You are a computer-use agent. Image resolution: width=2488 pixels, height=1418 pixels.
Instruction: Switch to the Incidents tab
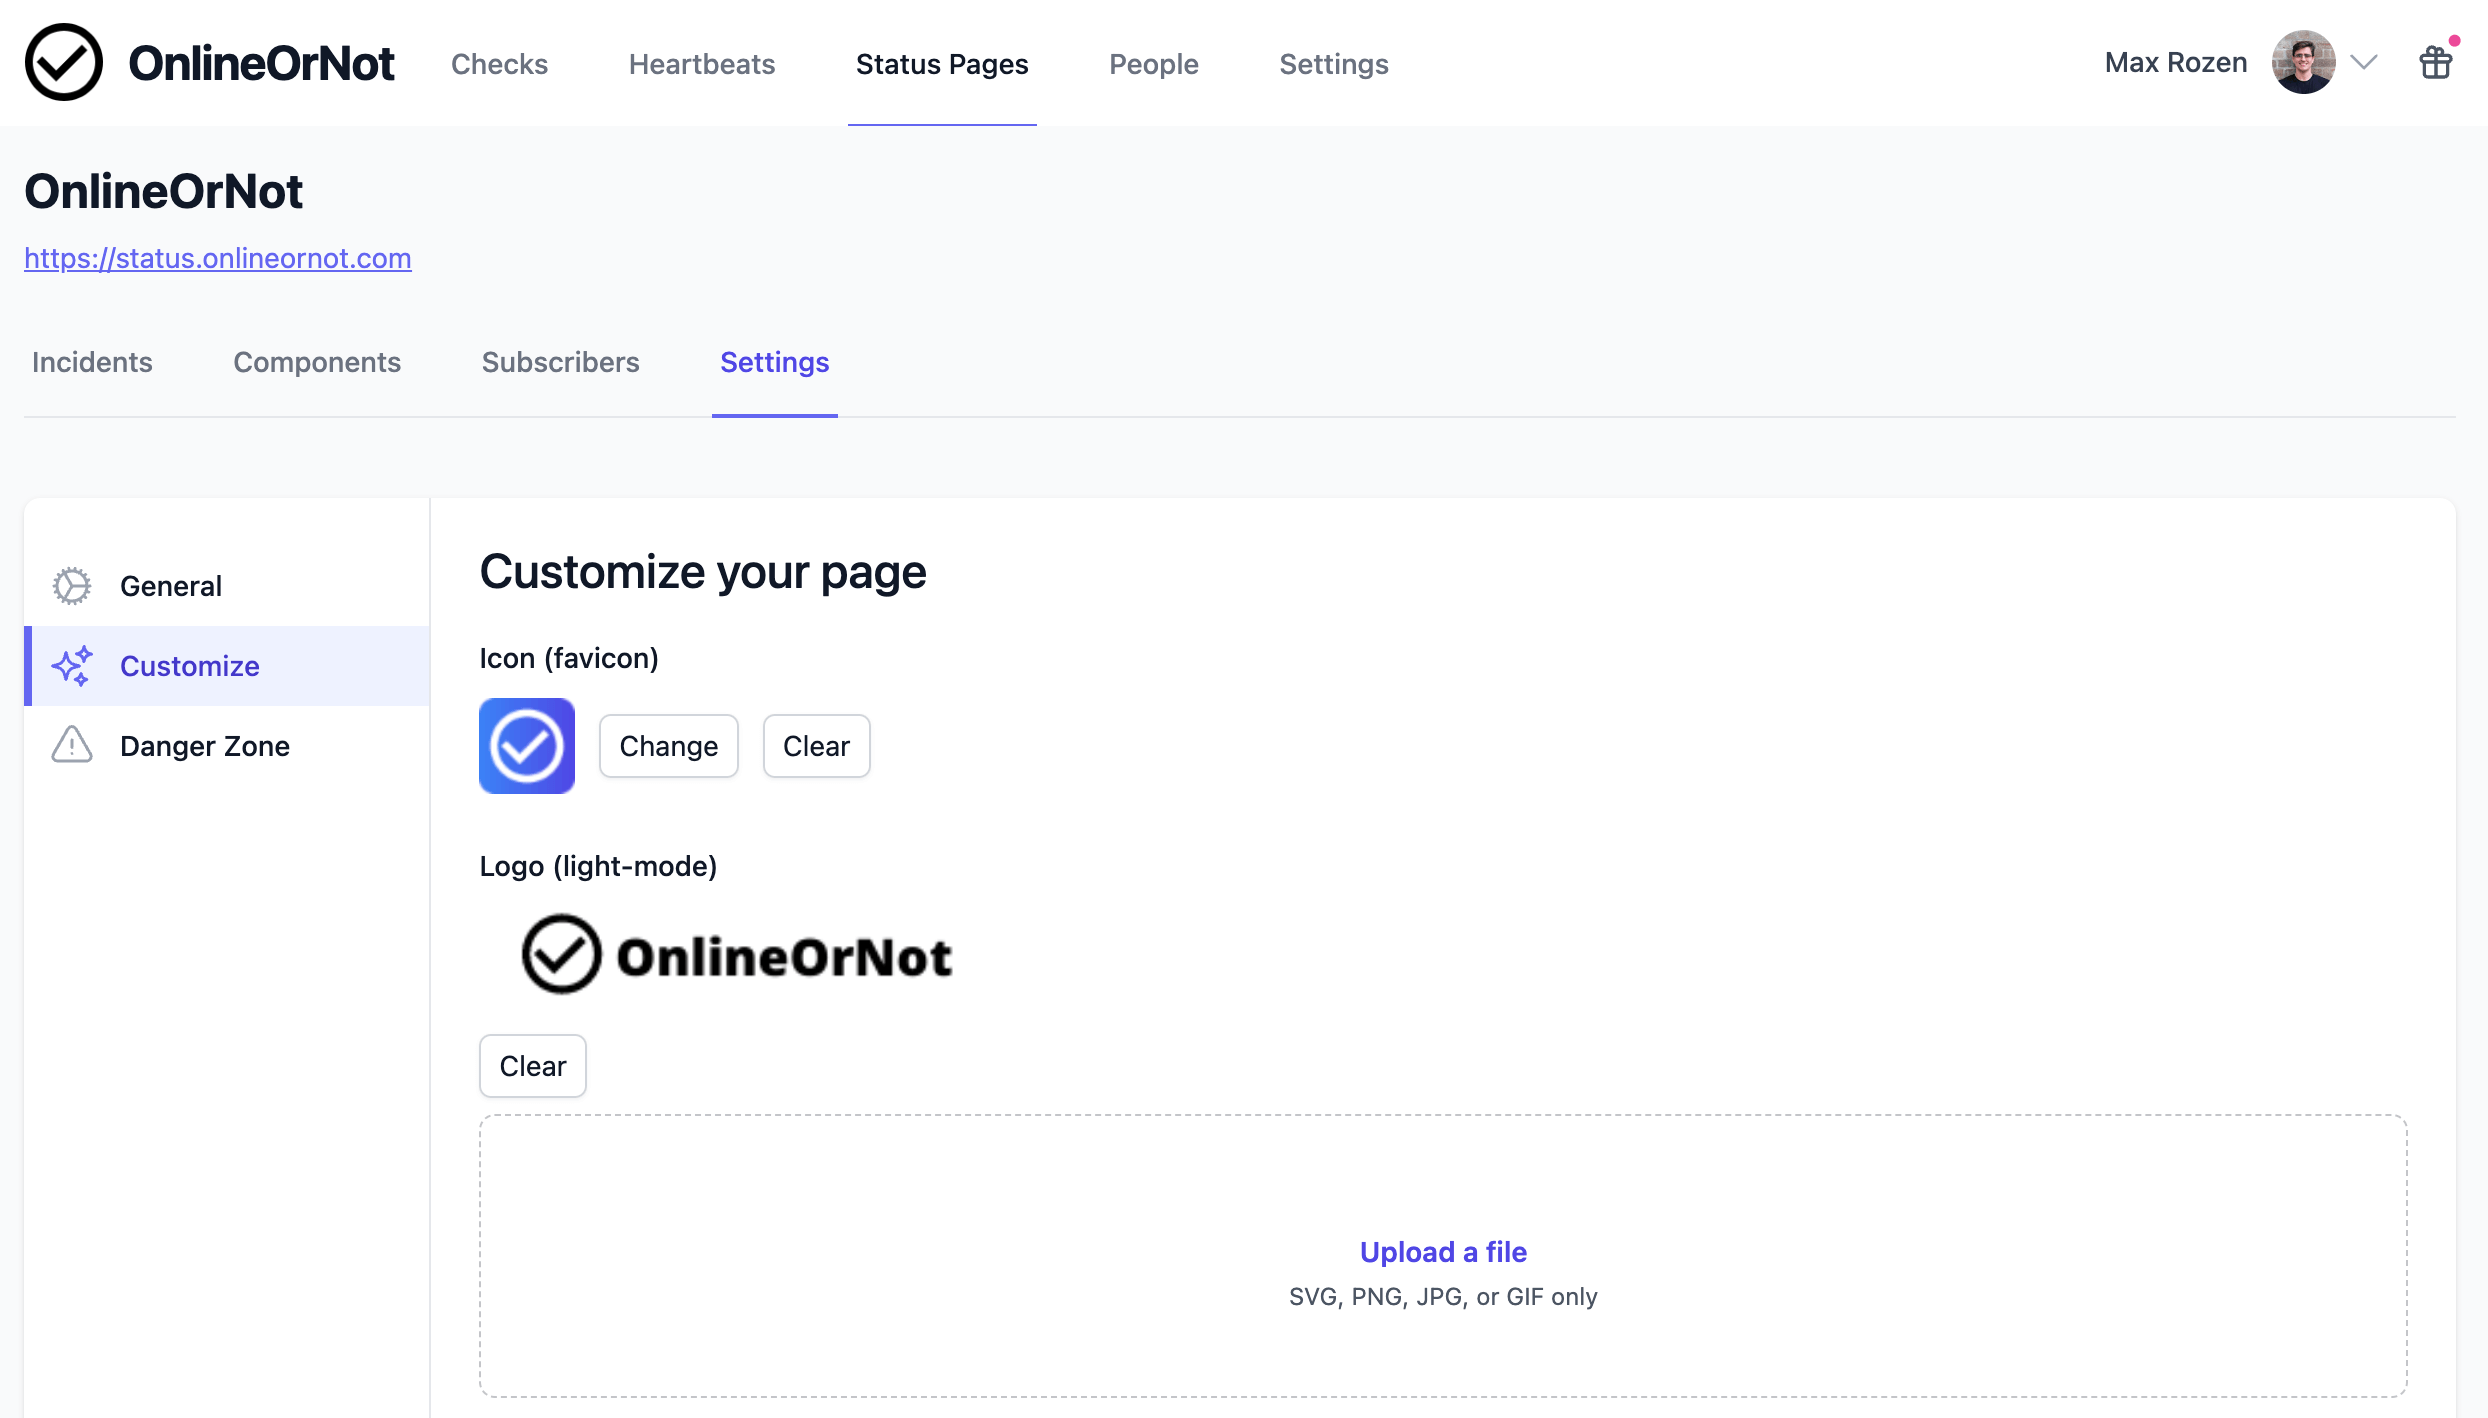click(92, 360)
